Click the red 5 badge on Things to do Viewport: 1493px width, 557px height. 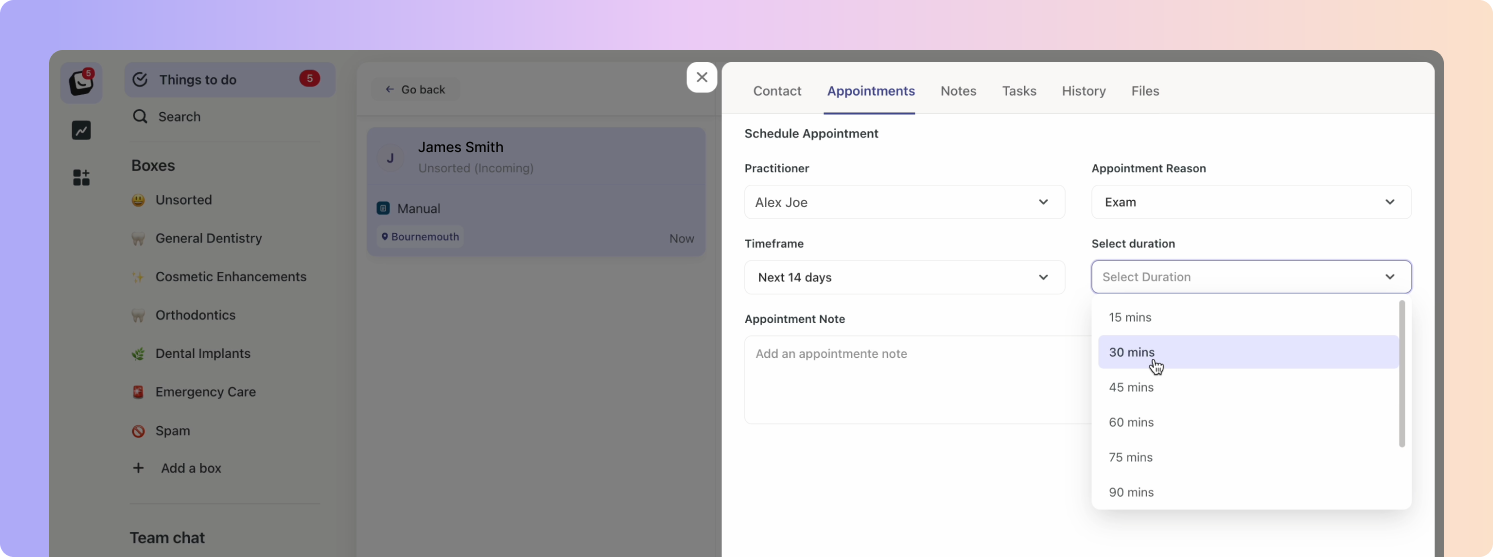pyautogui.click(x=309, y=79)
